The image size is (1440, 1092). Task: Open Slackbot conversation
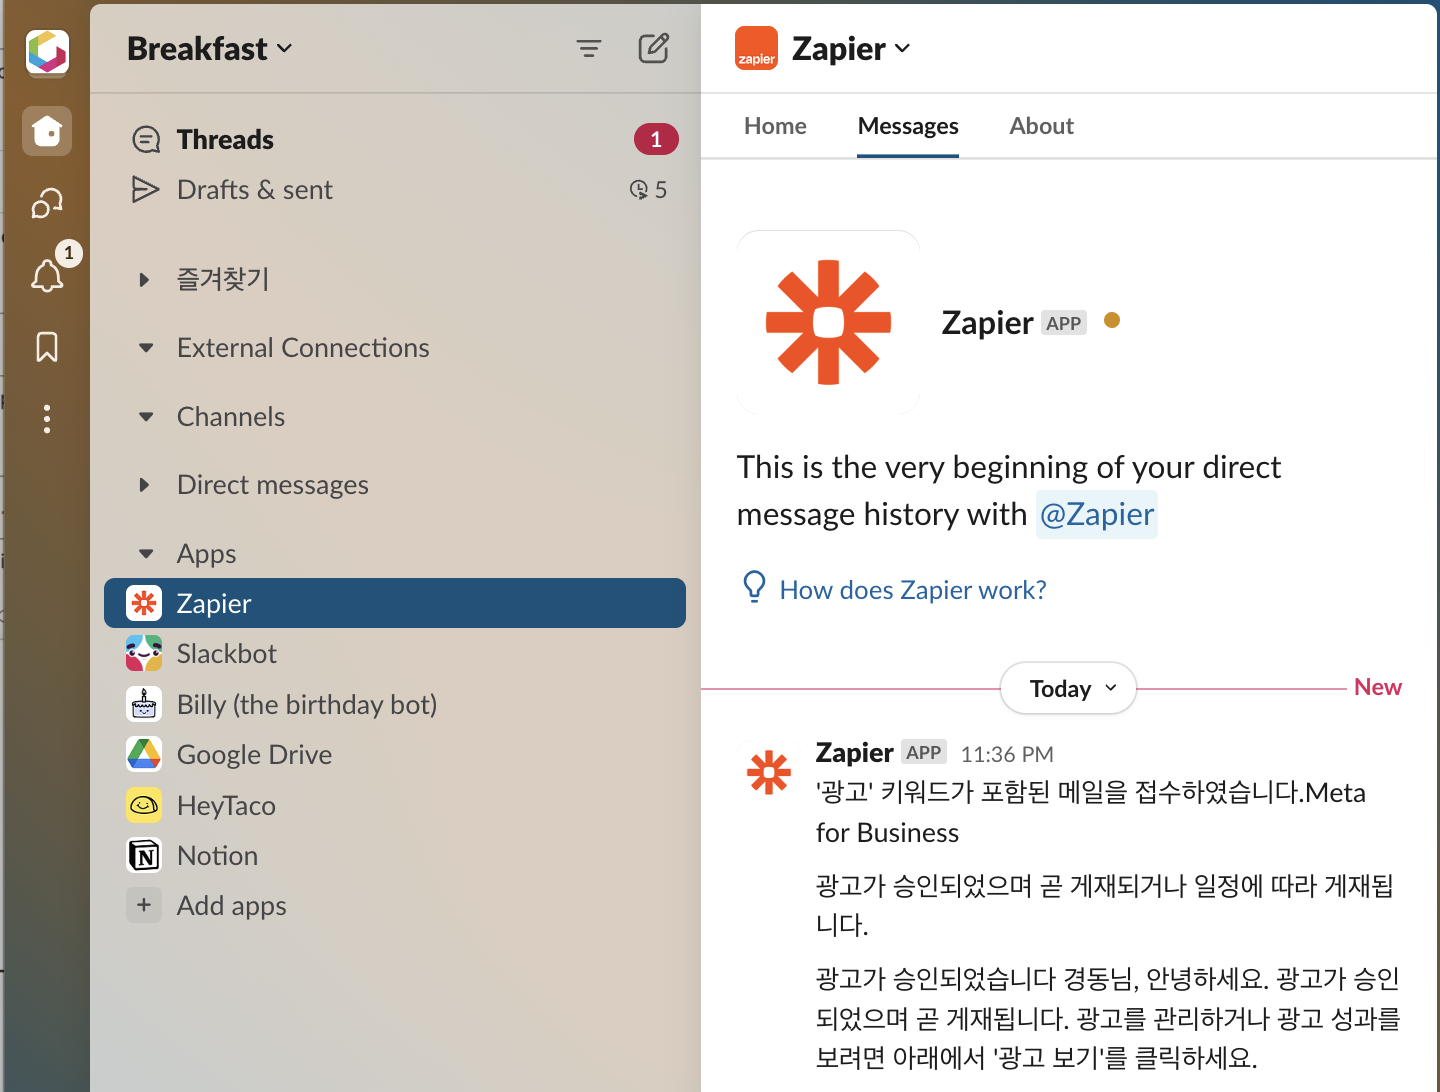pyautogui.click(x=395, y=654)
